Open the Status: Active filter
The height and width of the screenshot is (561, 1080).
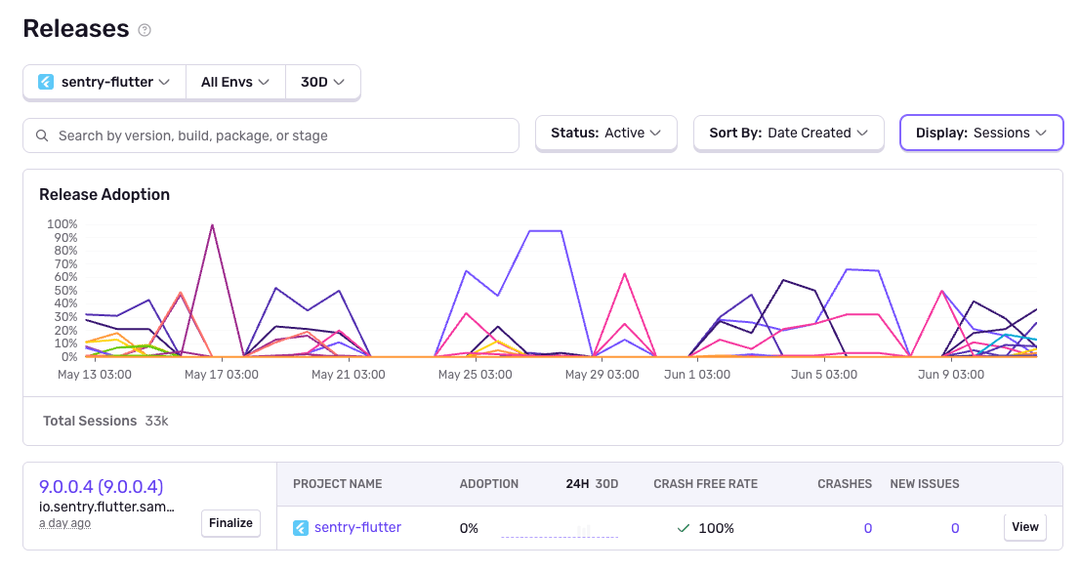coord(606,133)
